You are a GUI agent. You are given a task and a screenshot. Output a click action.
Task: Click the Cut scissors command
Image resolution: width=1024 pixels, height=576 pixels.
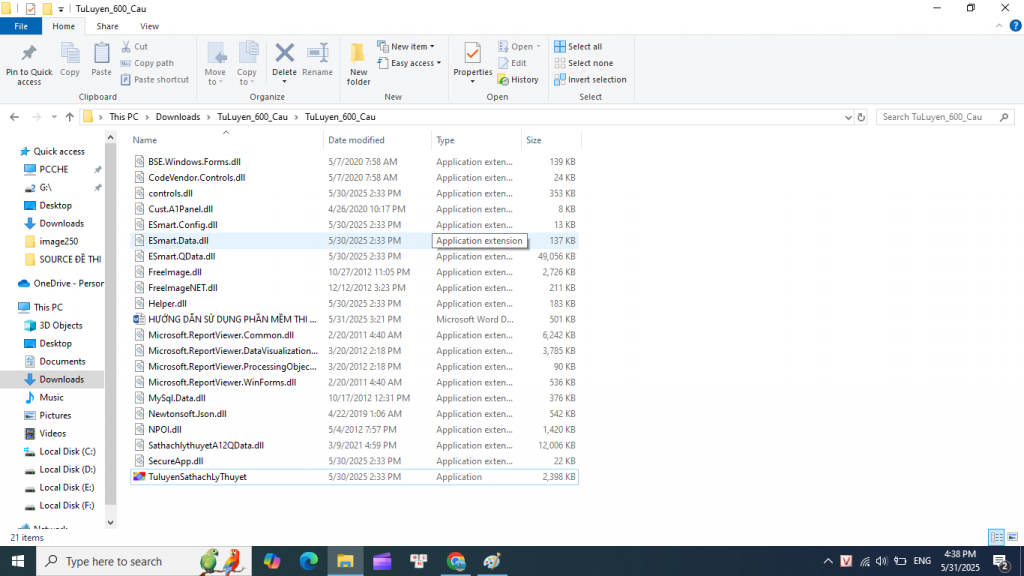click(x=135, y=47)
